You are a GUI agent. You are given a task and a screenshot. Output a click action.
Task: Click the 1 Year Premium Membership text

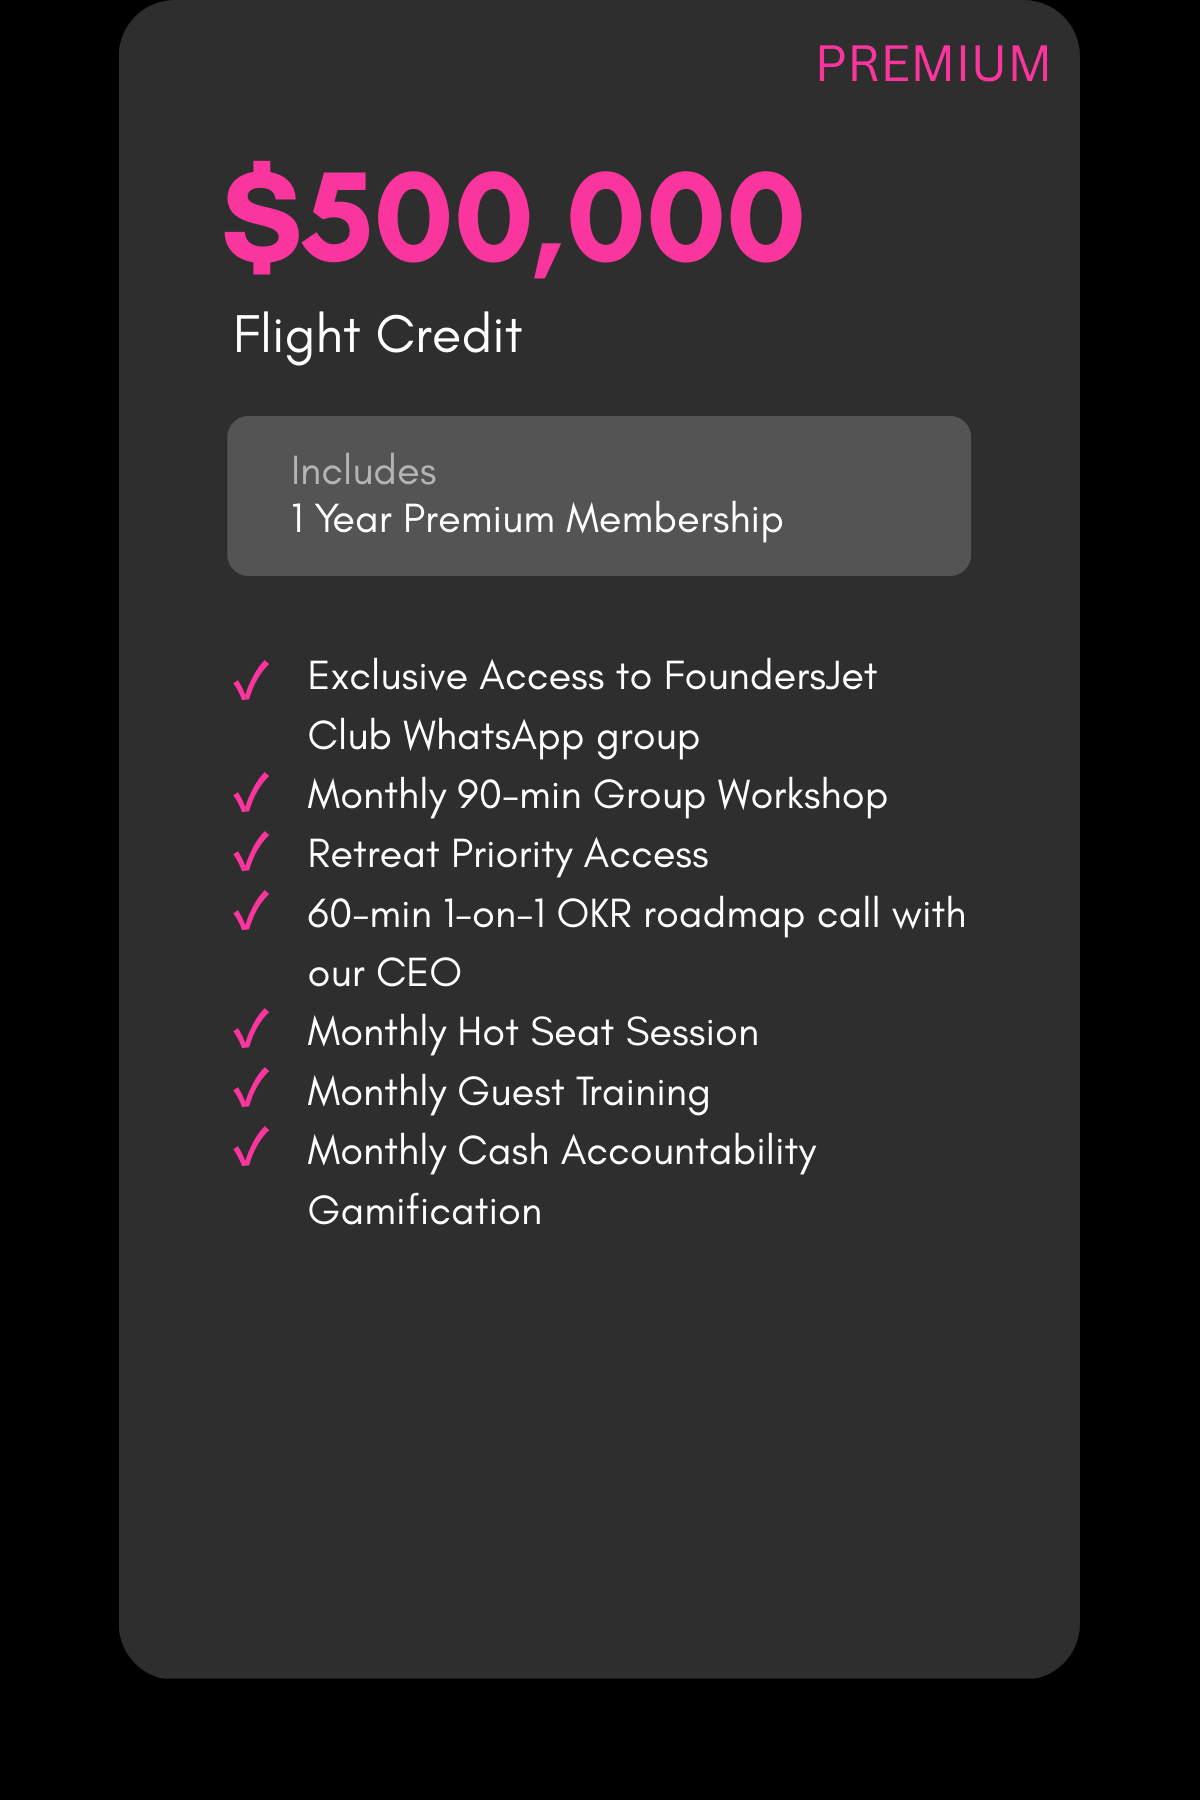537,520
